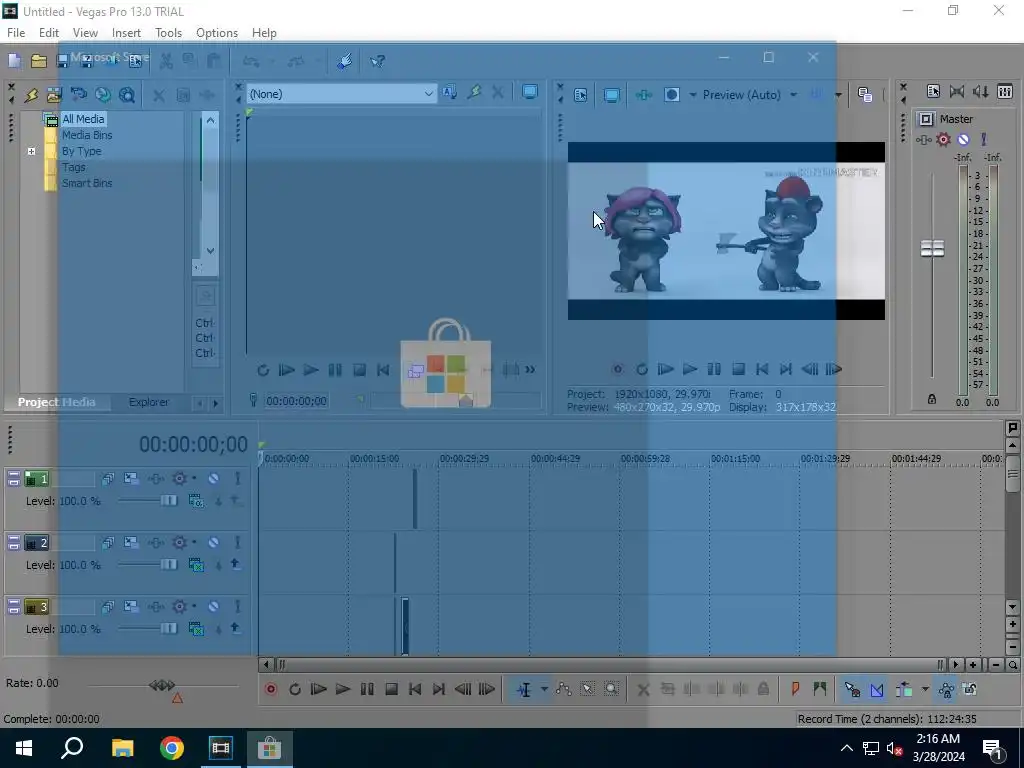
Task: Click the Get Media from Web globe icon
Action: (103, 95)
